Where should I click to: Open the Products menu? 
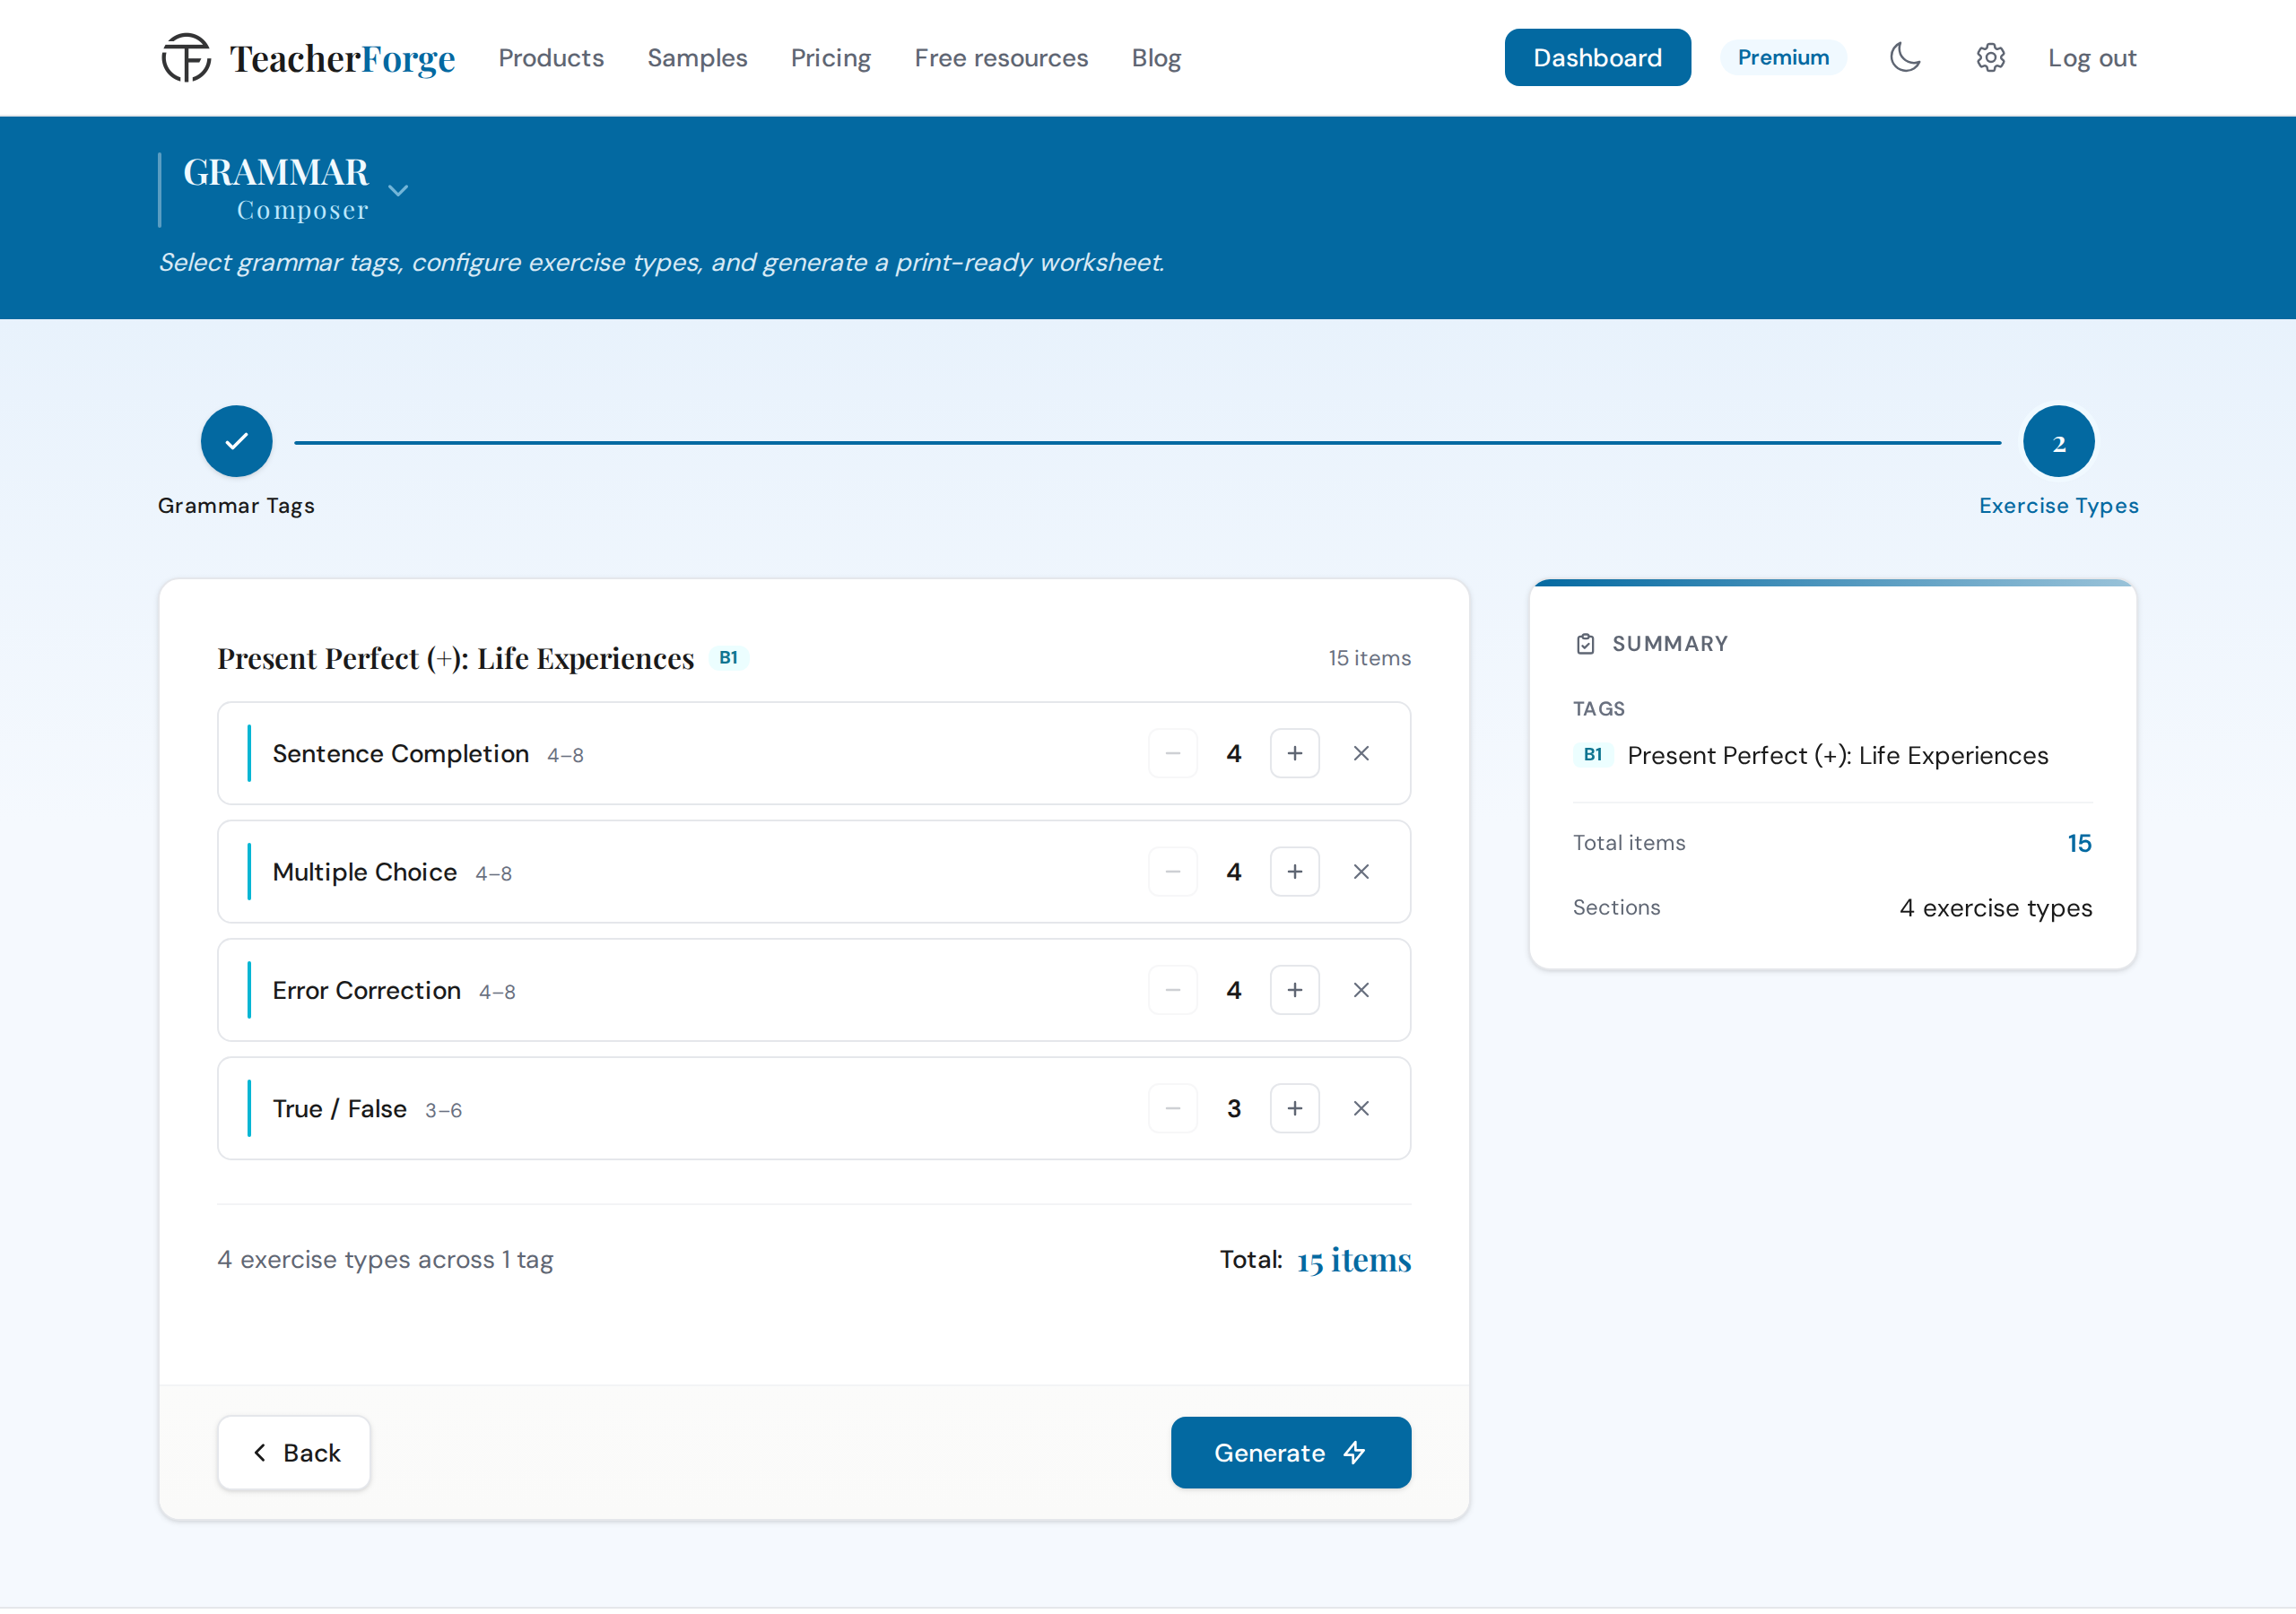(x=551, y=58)
